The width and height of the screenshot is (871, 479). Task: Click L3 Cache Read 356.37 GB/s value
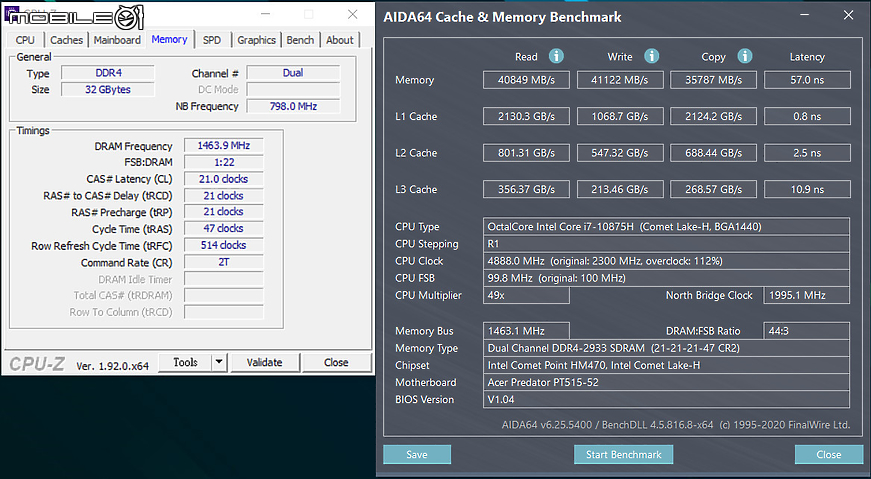[526, 189]
